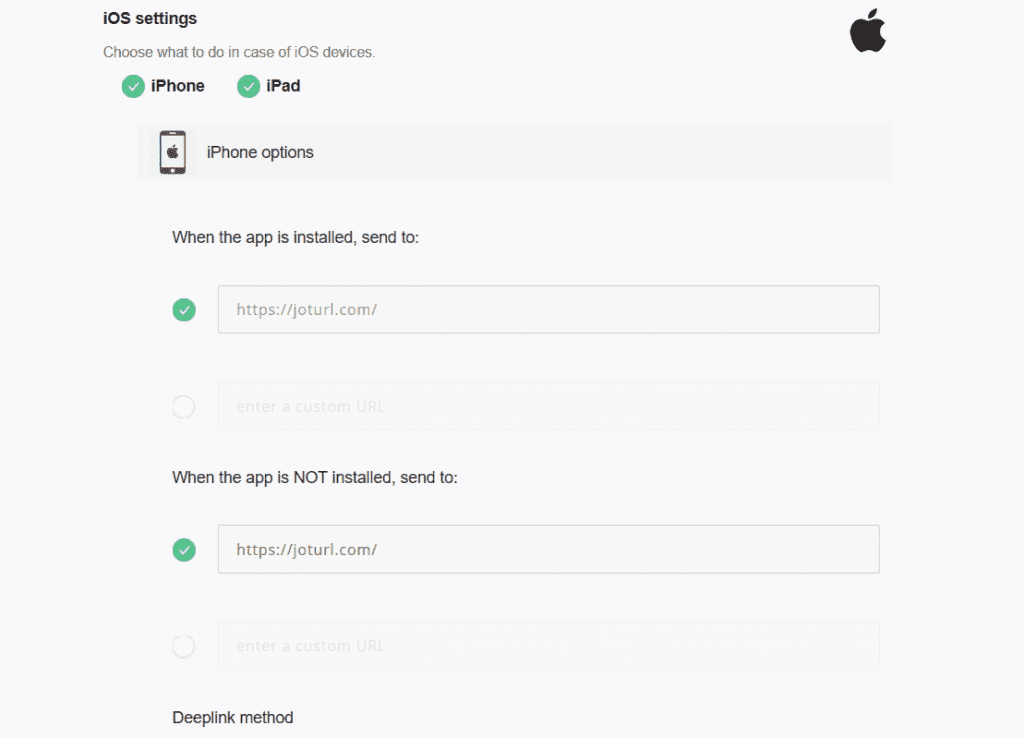This screenshot has width=1024, height=738.
Task: Click the iPhone label text
Action: pyautogui.click(x=178, y=86)
